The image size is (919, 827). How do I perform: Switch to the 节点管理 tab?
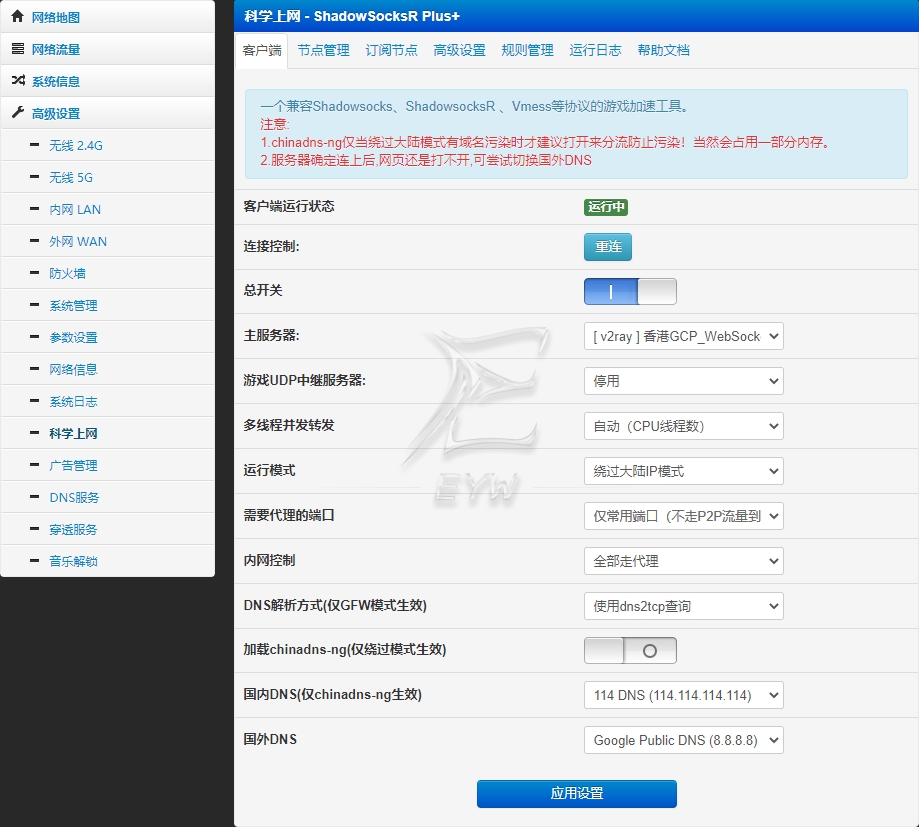click(323, 50)
